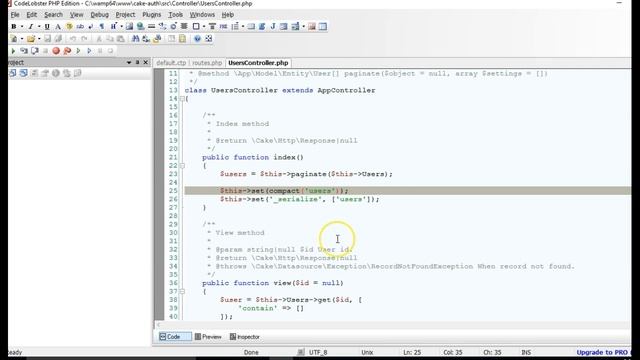Toggle Bold formatting in HTML toolbar
Screen dimensions: 640x360
[13, 27]
